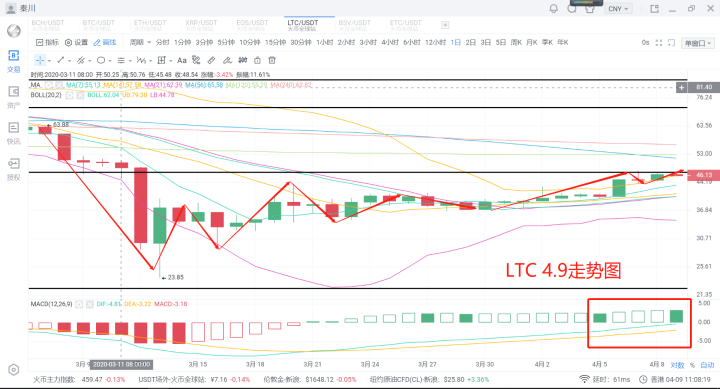
Task: Open the CNY currency dropdown
Action: coord(618,9)
